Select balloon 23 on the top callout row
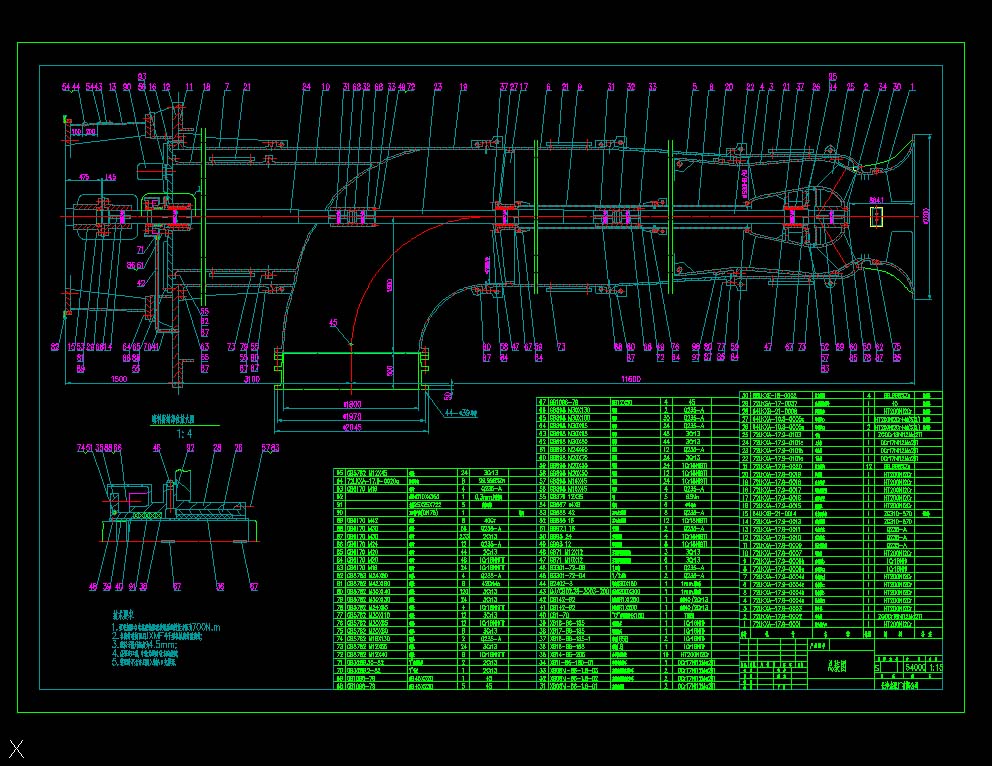 tap(438, 87)
